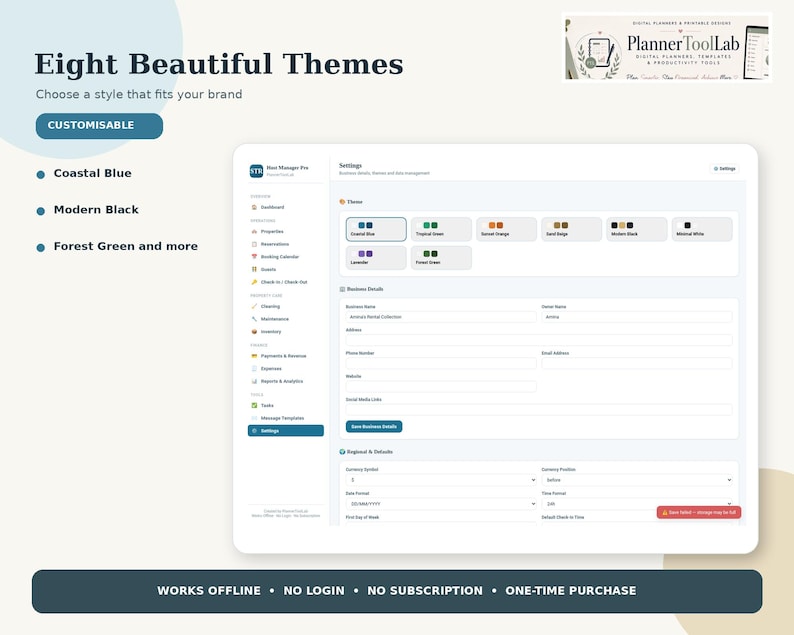Screen dimensions: 794x635
Task: Open Booking Calendar via its calendar icon
Action: pyautogui.click(x=254, y=257)
